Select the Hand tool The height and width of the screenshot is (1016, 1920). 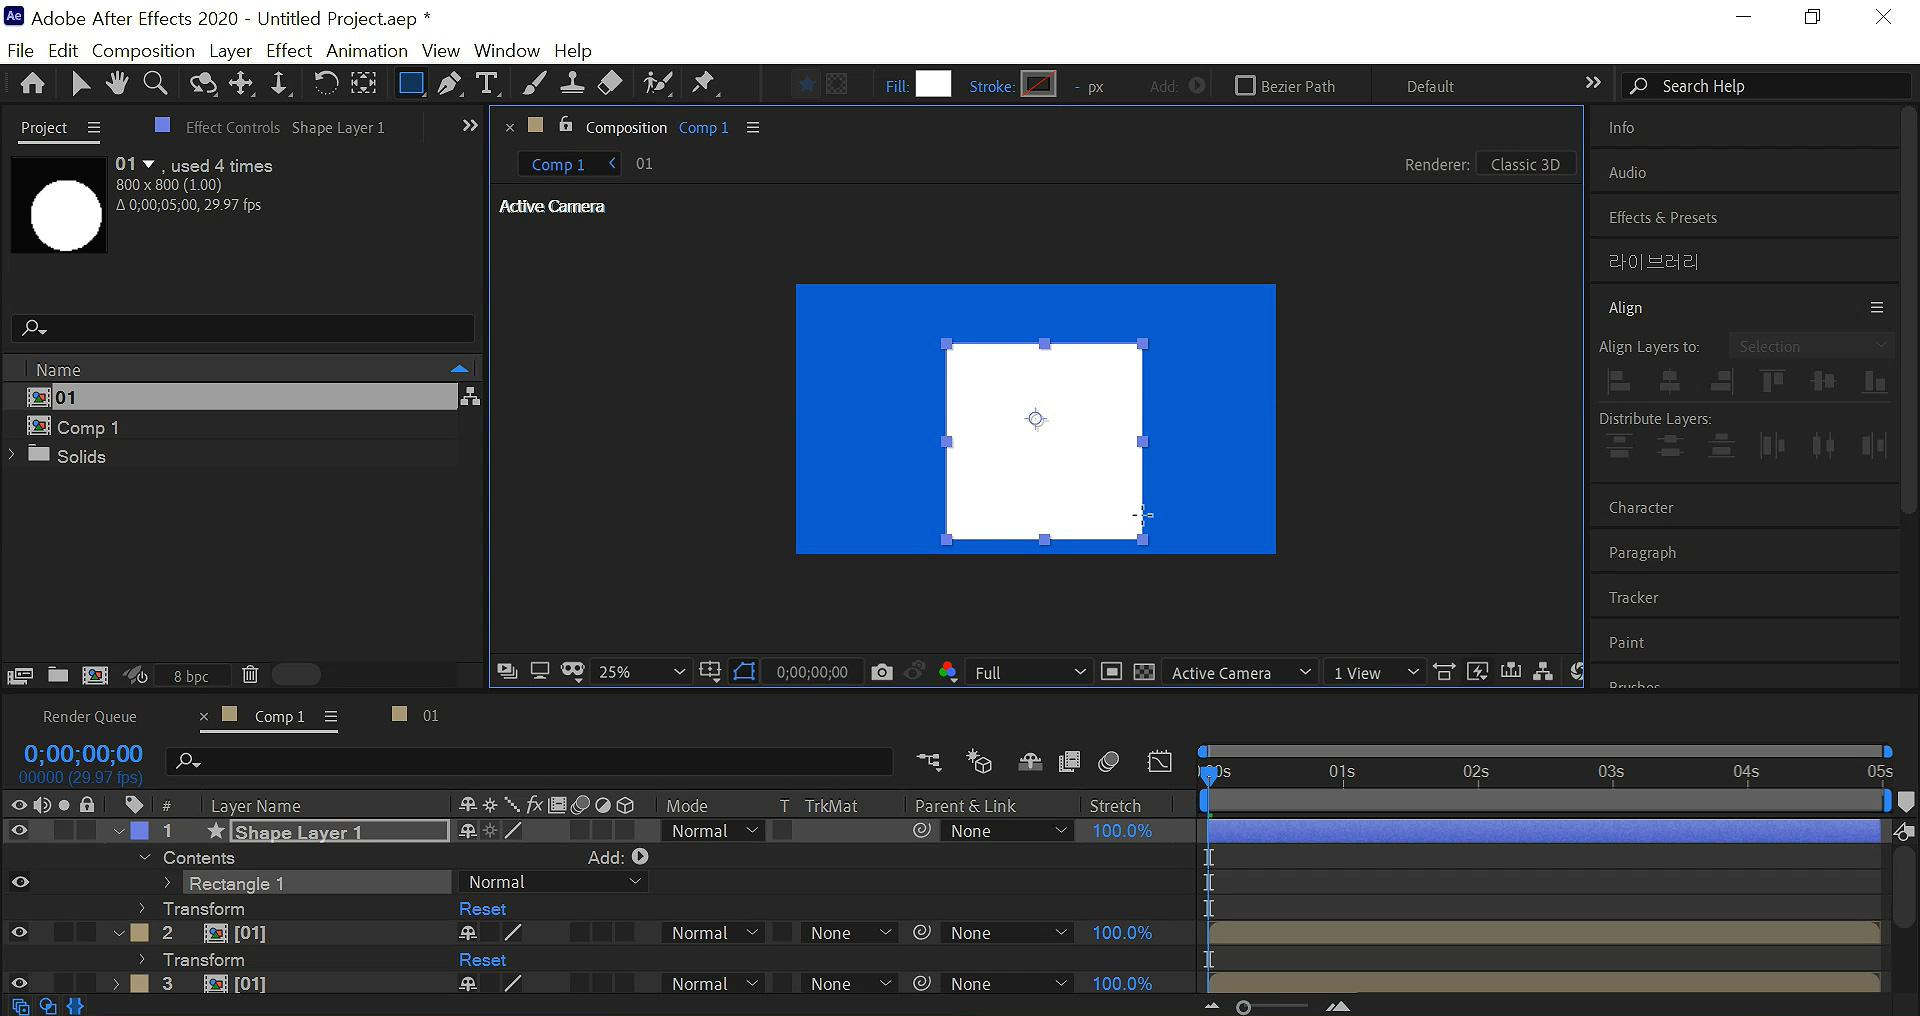click(x=117, y=84)
